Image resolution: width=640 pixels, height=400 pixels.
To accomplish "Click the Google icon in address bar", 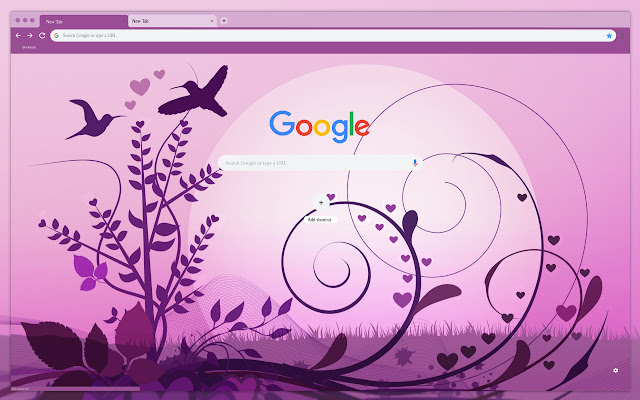I will pos(56,36).
